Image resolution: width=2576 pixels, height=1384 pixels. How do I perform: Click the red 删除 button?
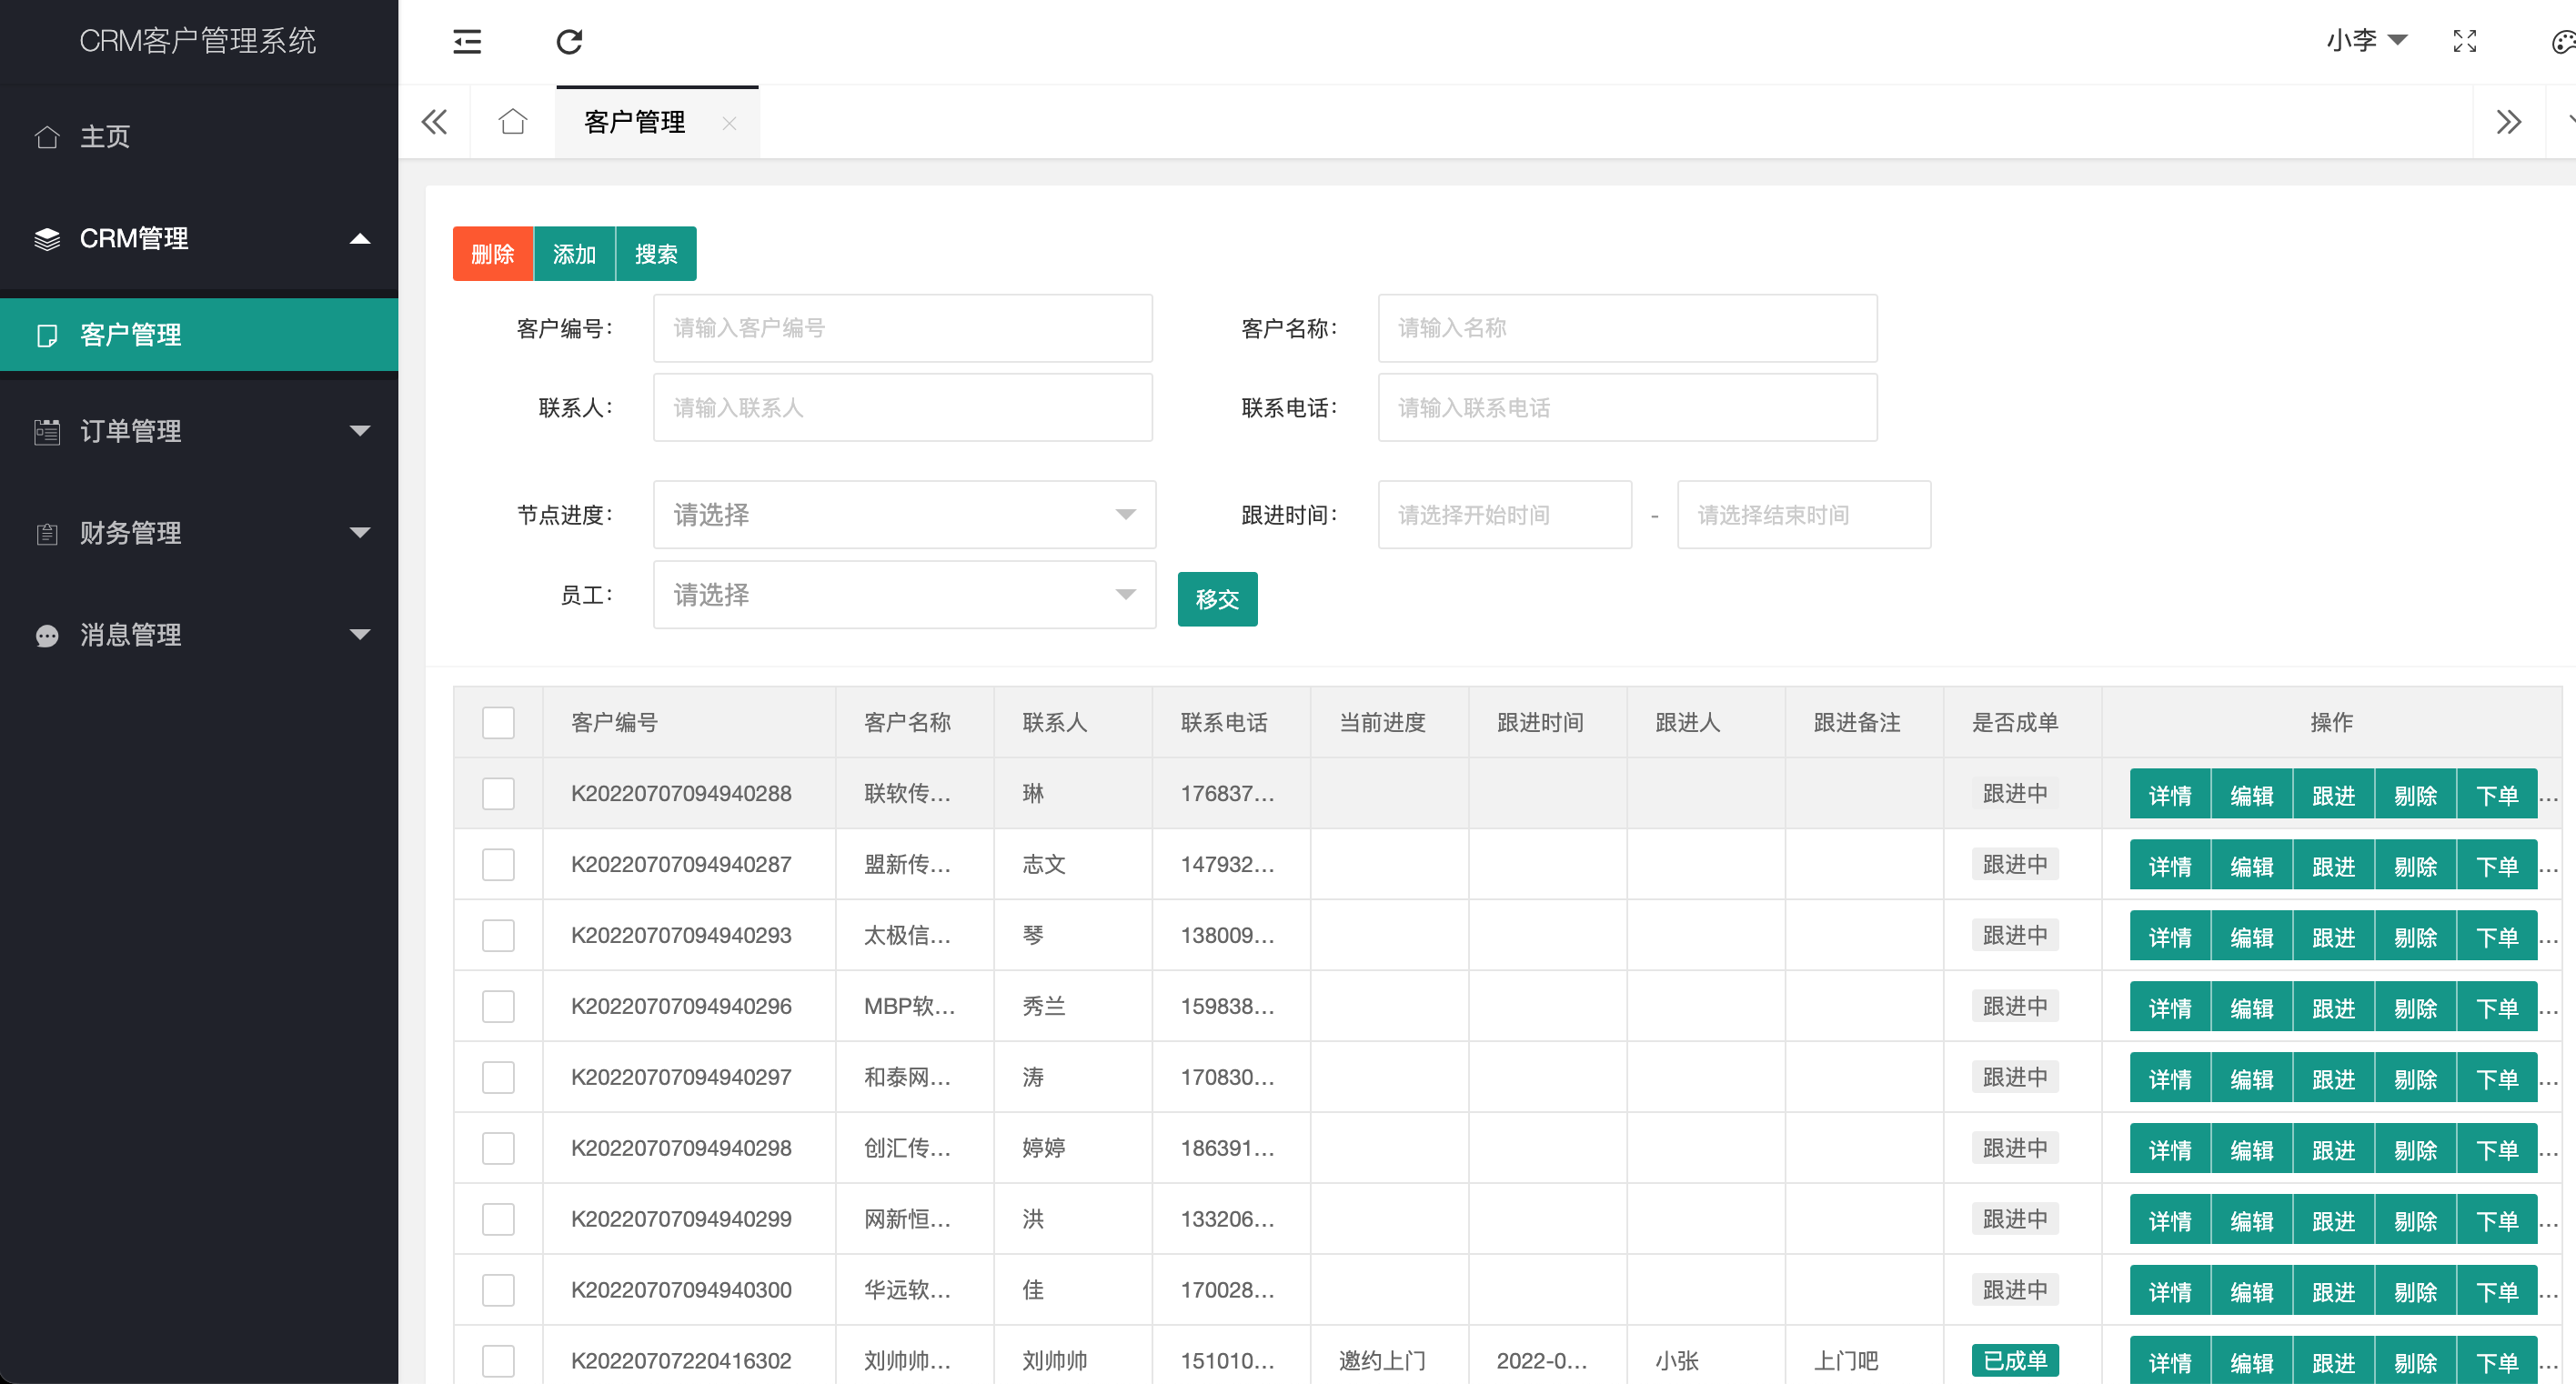(x=493, y=254)
